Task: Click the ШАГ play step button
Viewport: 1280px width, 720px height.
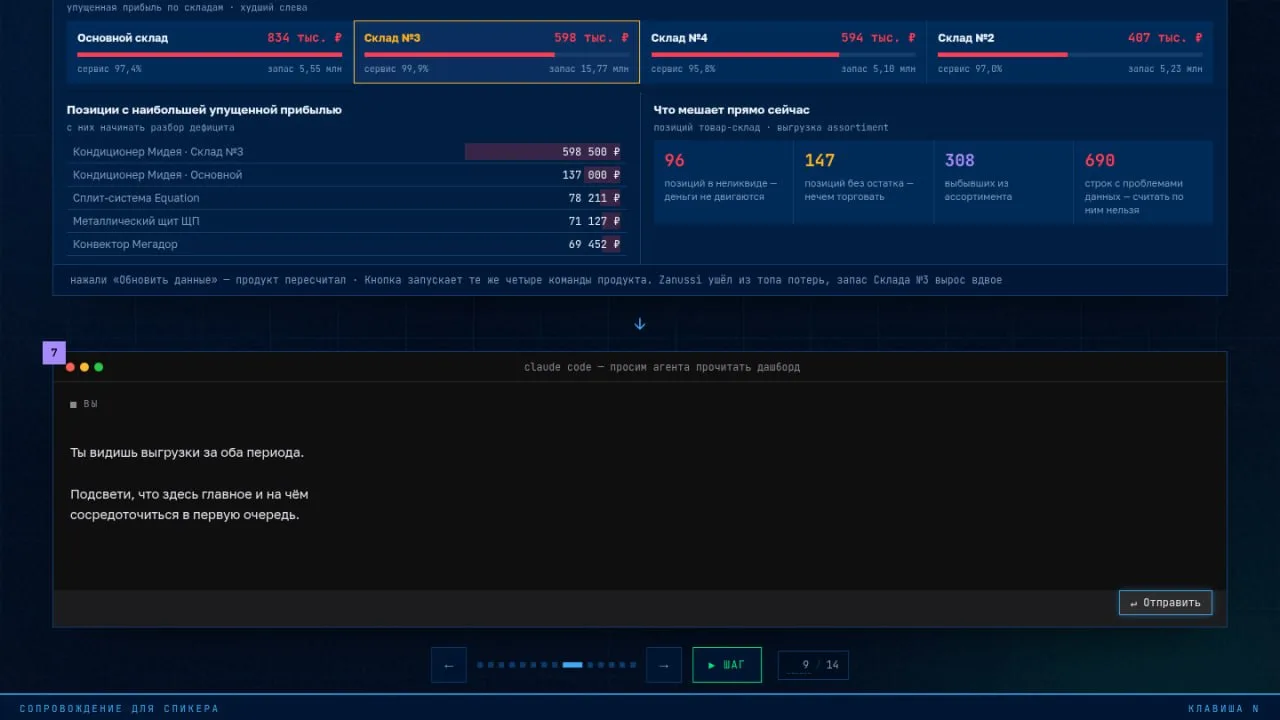Action: point(727,665)
